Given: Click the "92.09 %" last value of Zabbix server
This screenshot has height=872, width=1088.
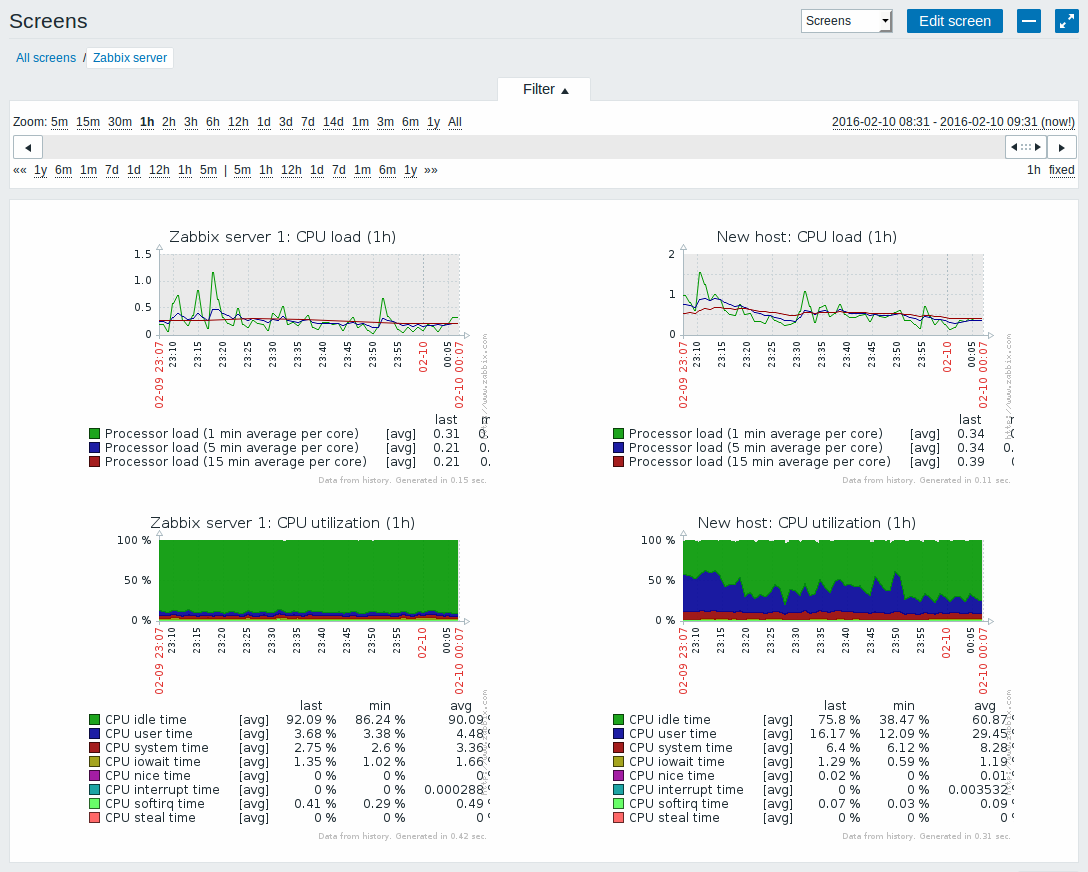Looking at the screenshot, I should point(311,719).
